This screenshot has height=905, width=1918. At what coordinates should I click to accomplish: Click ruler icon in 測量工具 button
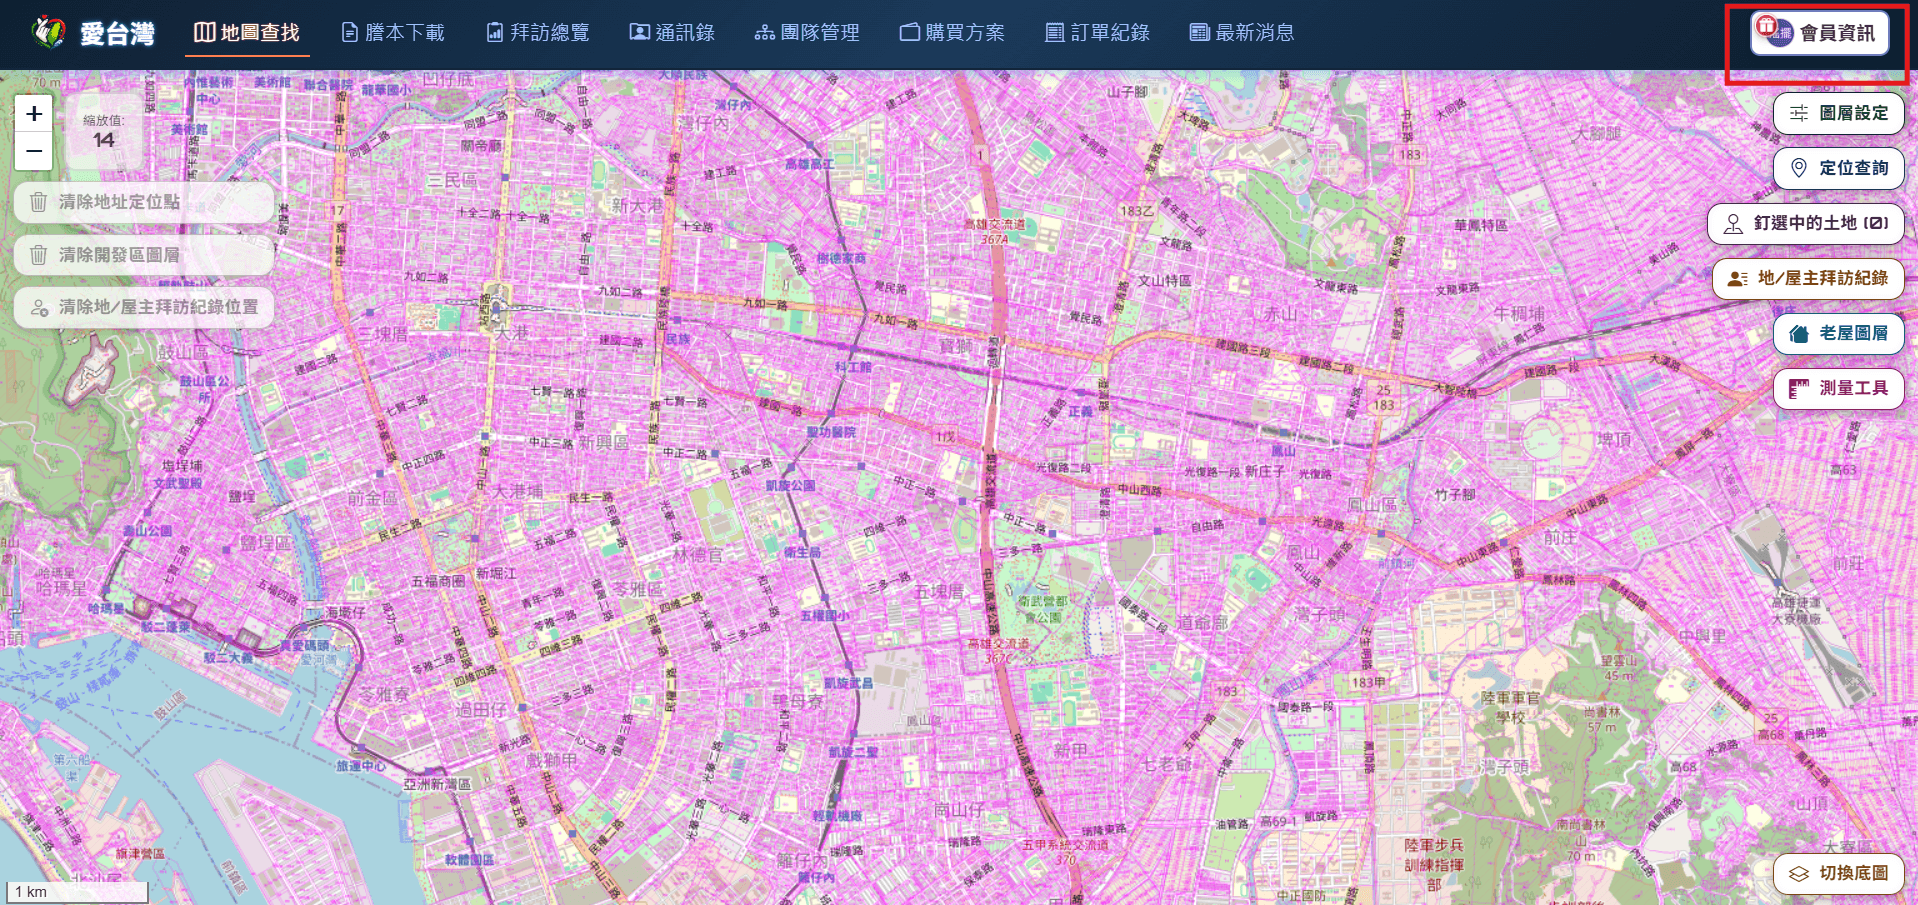click(x=1799, y=389)
